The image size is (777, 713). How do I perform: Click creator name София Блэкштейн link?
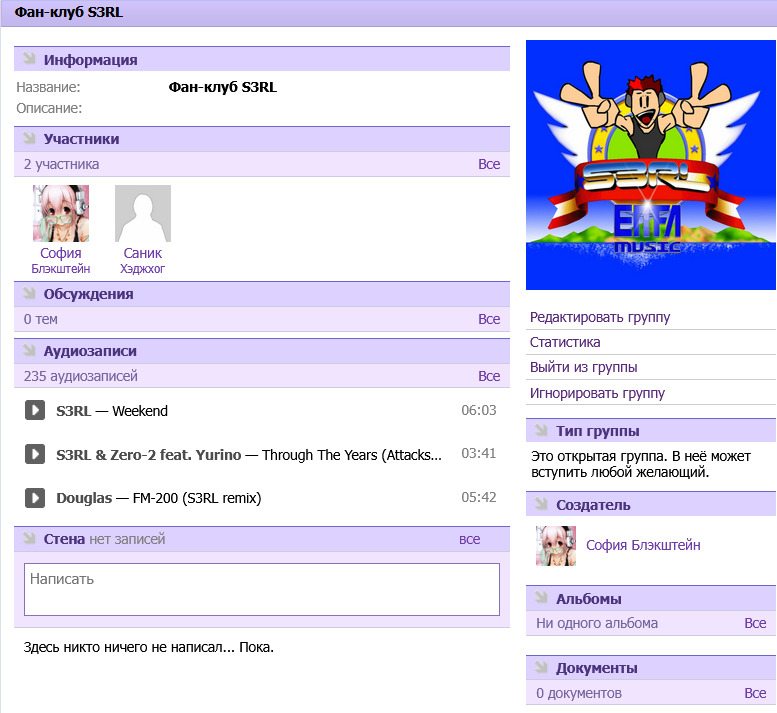[x=643, y=545]
